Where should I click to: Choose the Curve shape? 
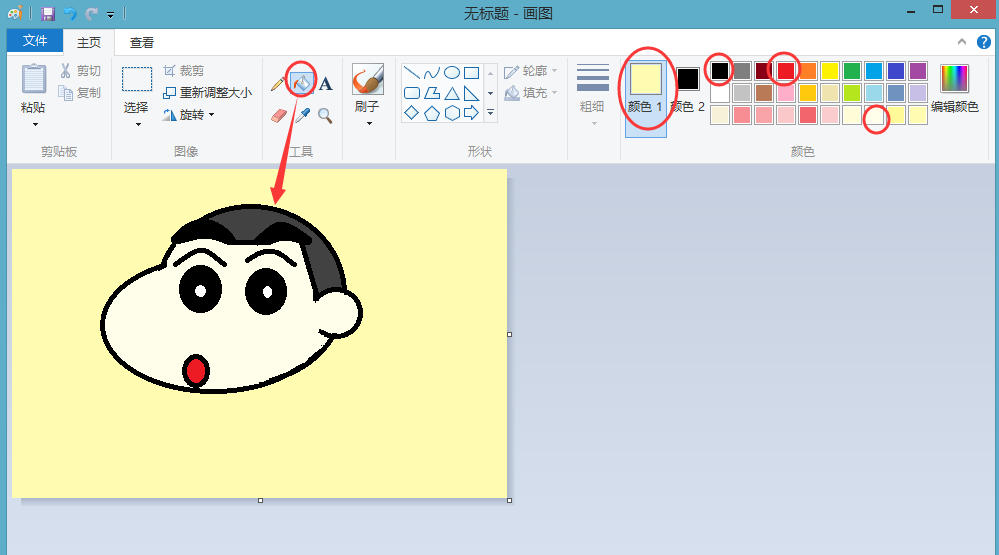(431, 73)
